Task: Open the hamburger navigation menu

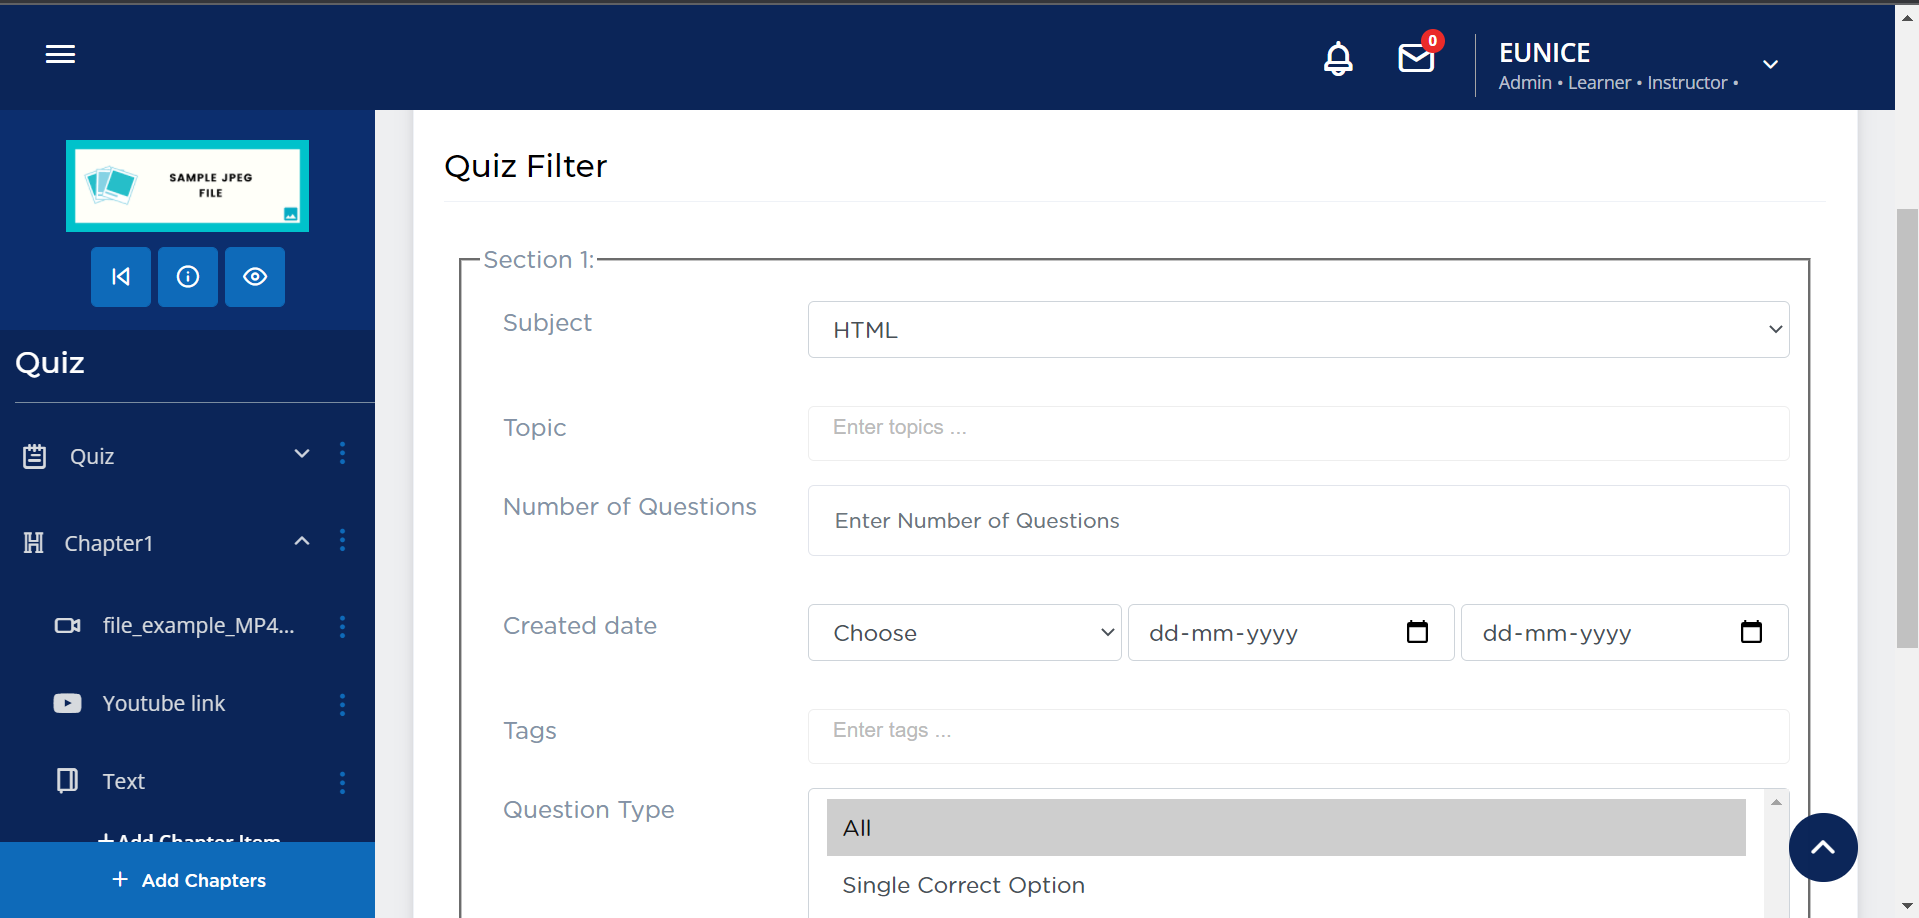Action: (60, 55)
